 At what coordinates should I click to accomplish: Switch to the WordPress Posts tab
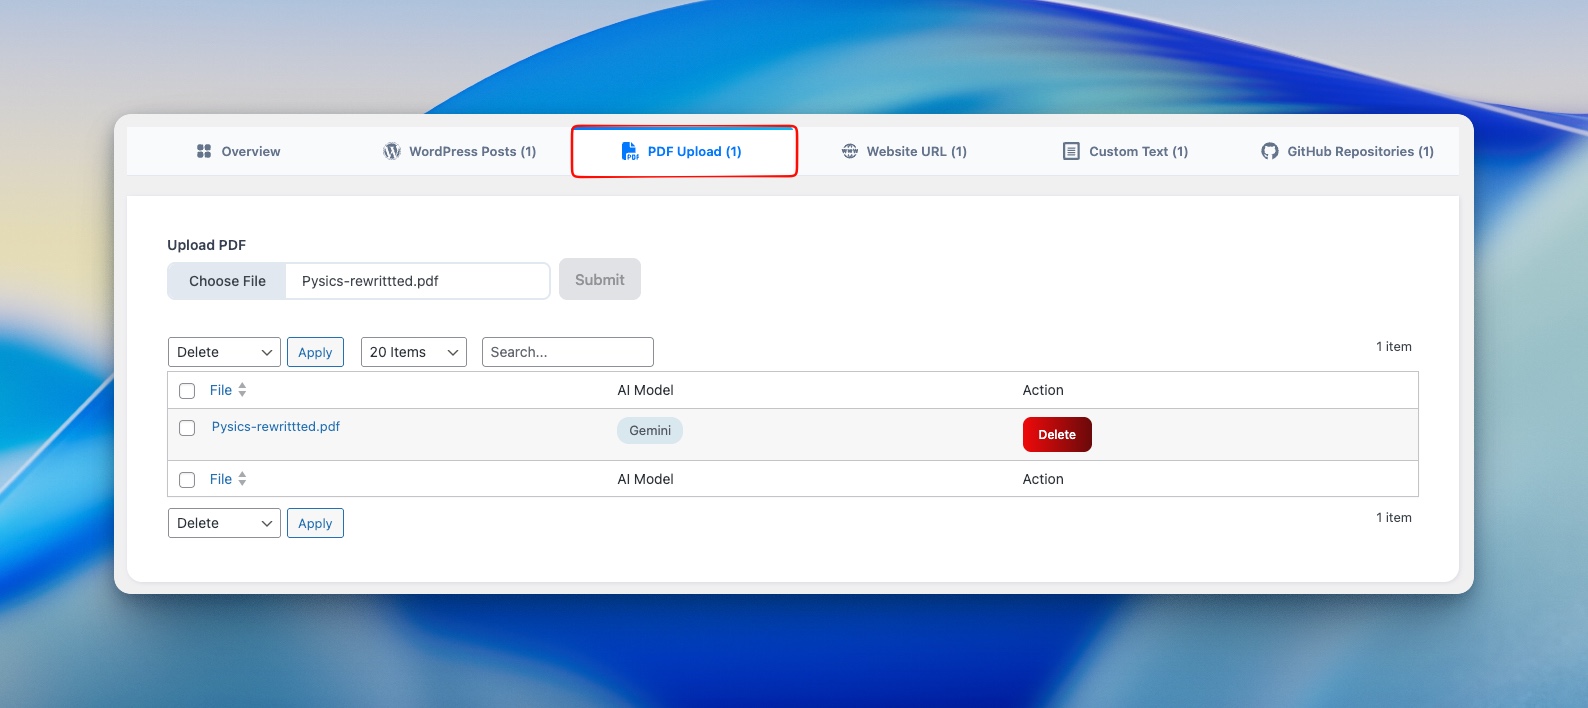[x=460, y=151]
